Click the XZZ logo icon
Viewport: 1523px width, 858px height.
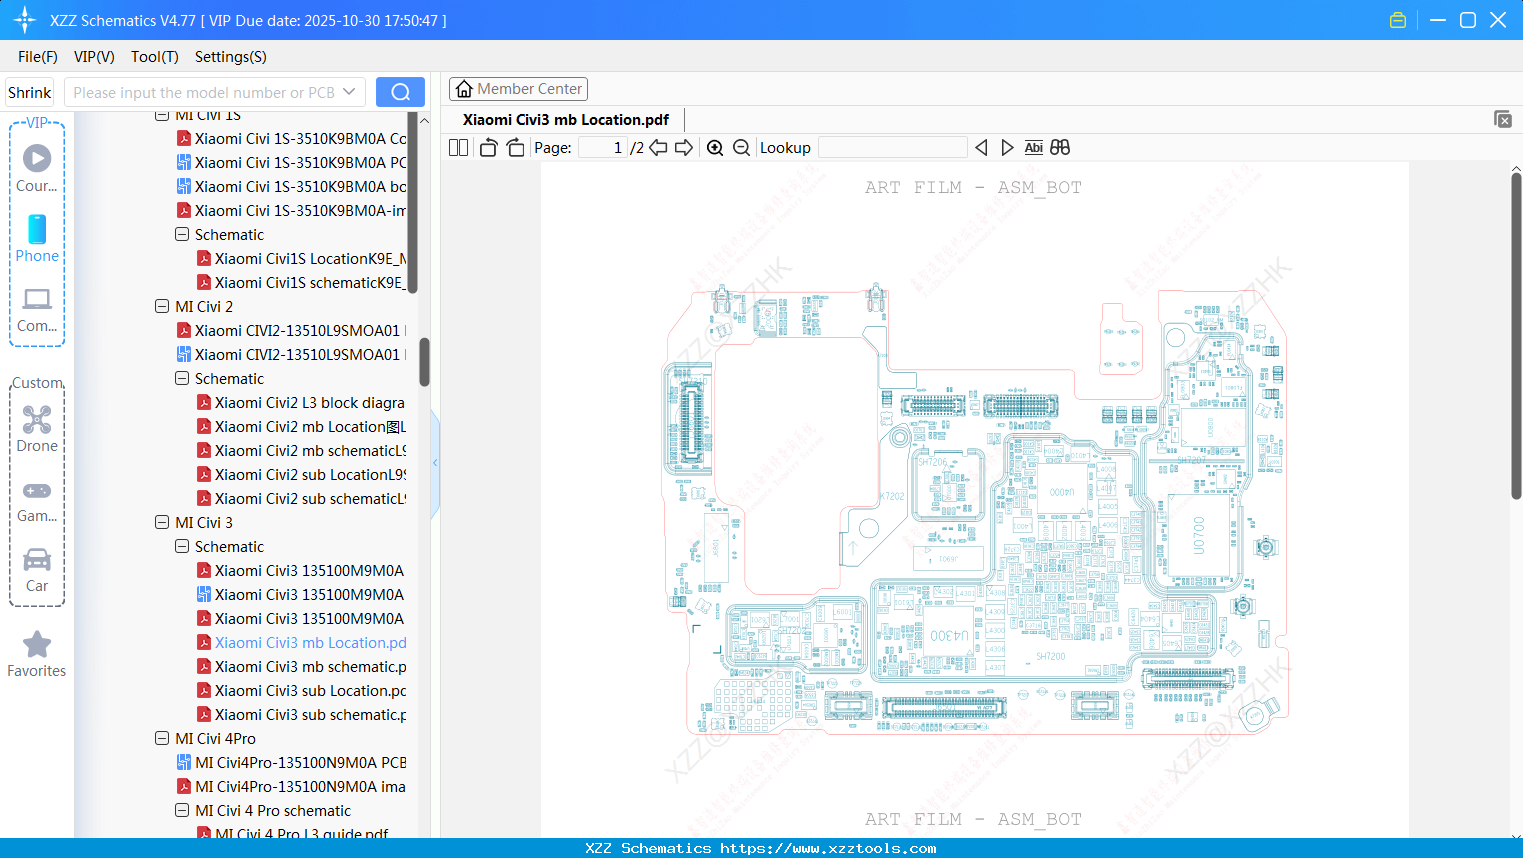[x=23, y=19]
